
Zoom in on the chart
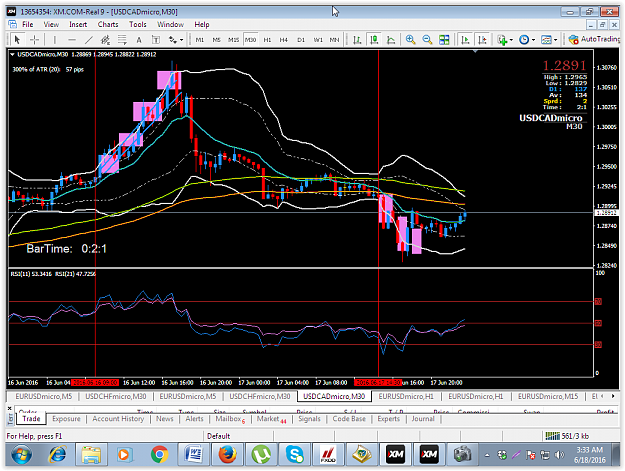tap(410, 39)
